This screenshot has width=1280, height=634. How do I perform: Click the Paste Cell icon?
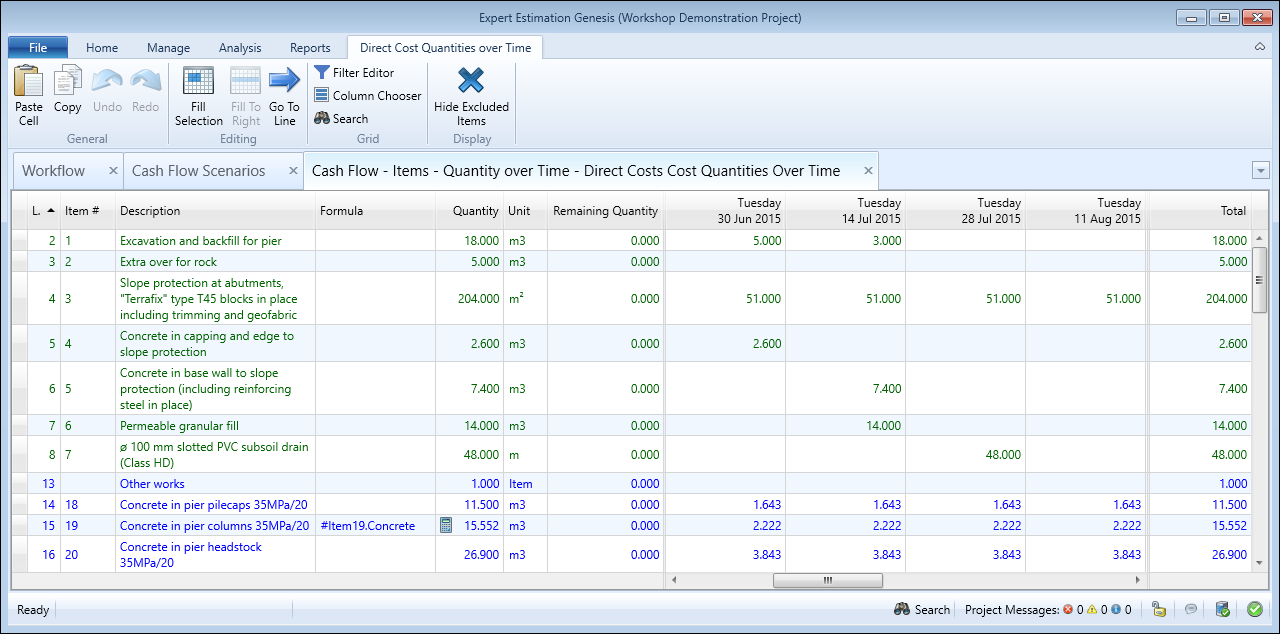click(29, 83)
